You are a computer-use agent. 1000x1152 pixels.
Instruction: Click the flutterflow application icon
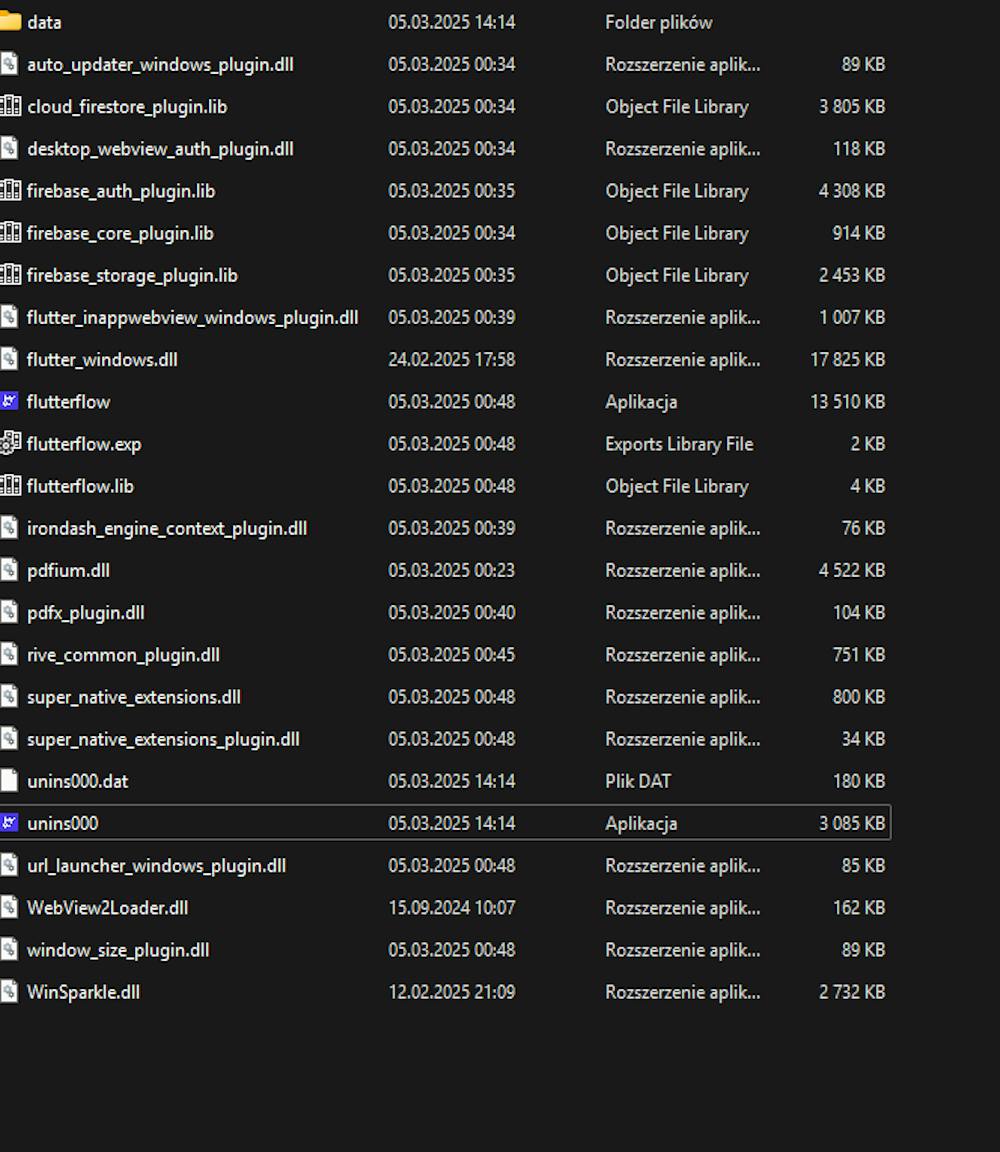[x=9, y=401]
